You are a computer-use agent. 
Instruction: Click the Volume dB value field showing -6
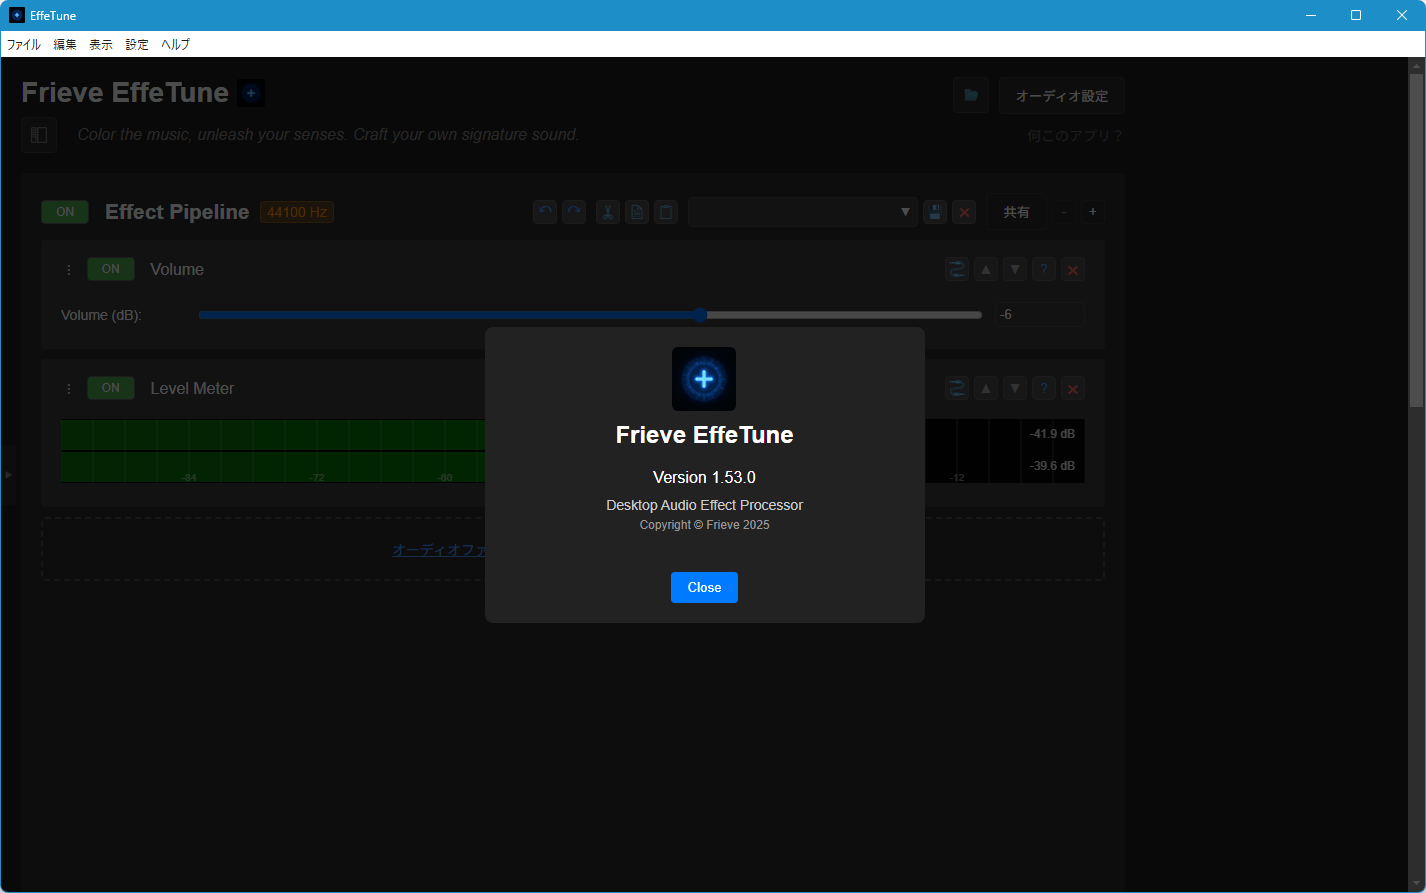1040,315
